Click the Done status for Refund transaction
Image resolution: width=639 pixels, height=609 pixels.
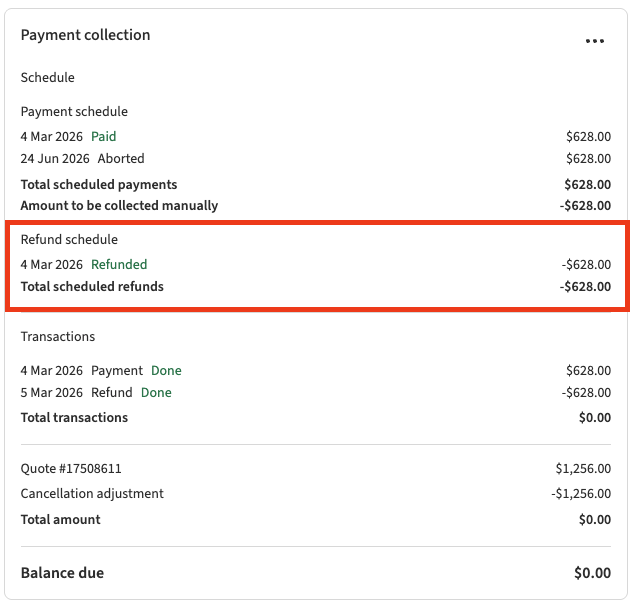[156, 393]
